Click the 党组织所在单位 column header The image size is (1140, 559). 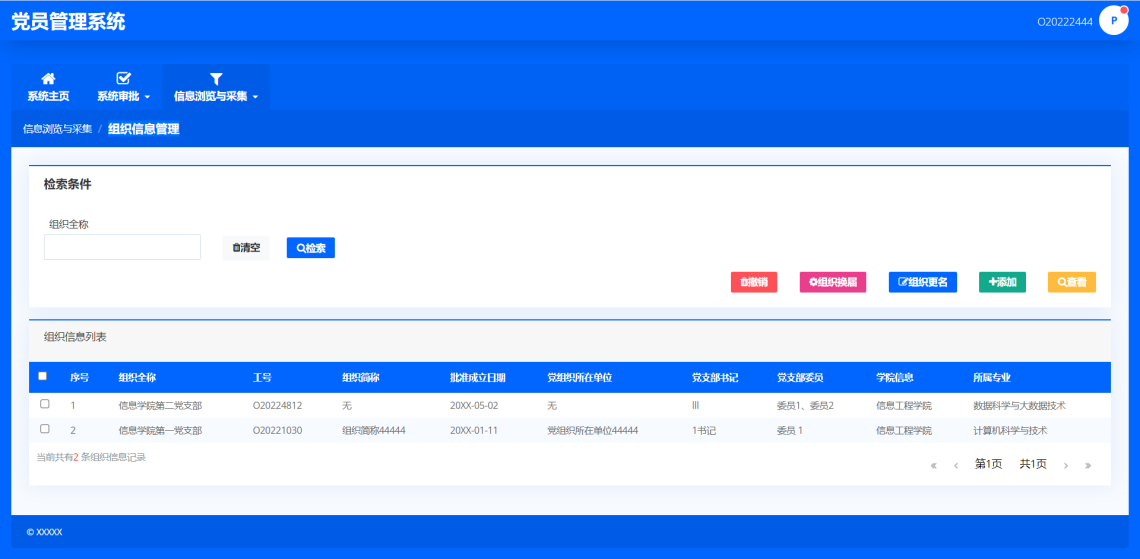(x=579, y=377)
